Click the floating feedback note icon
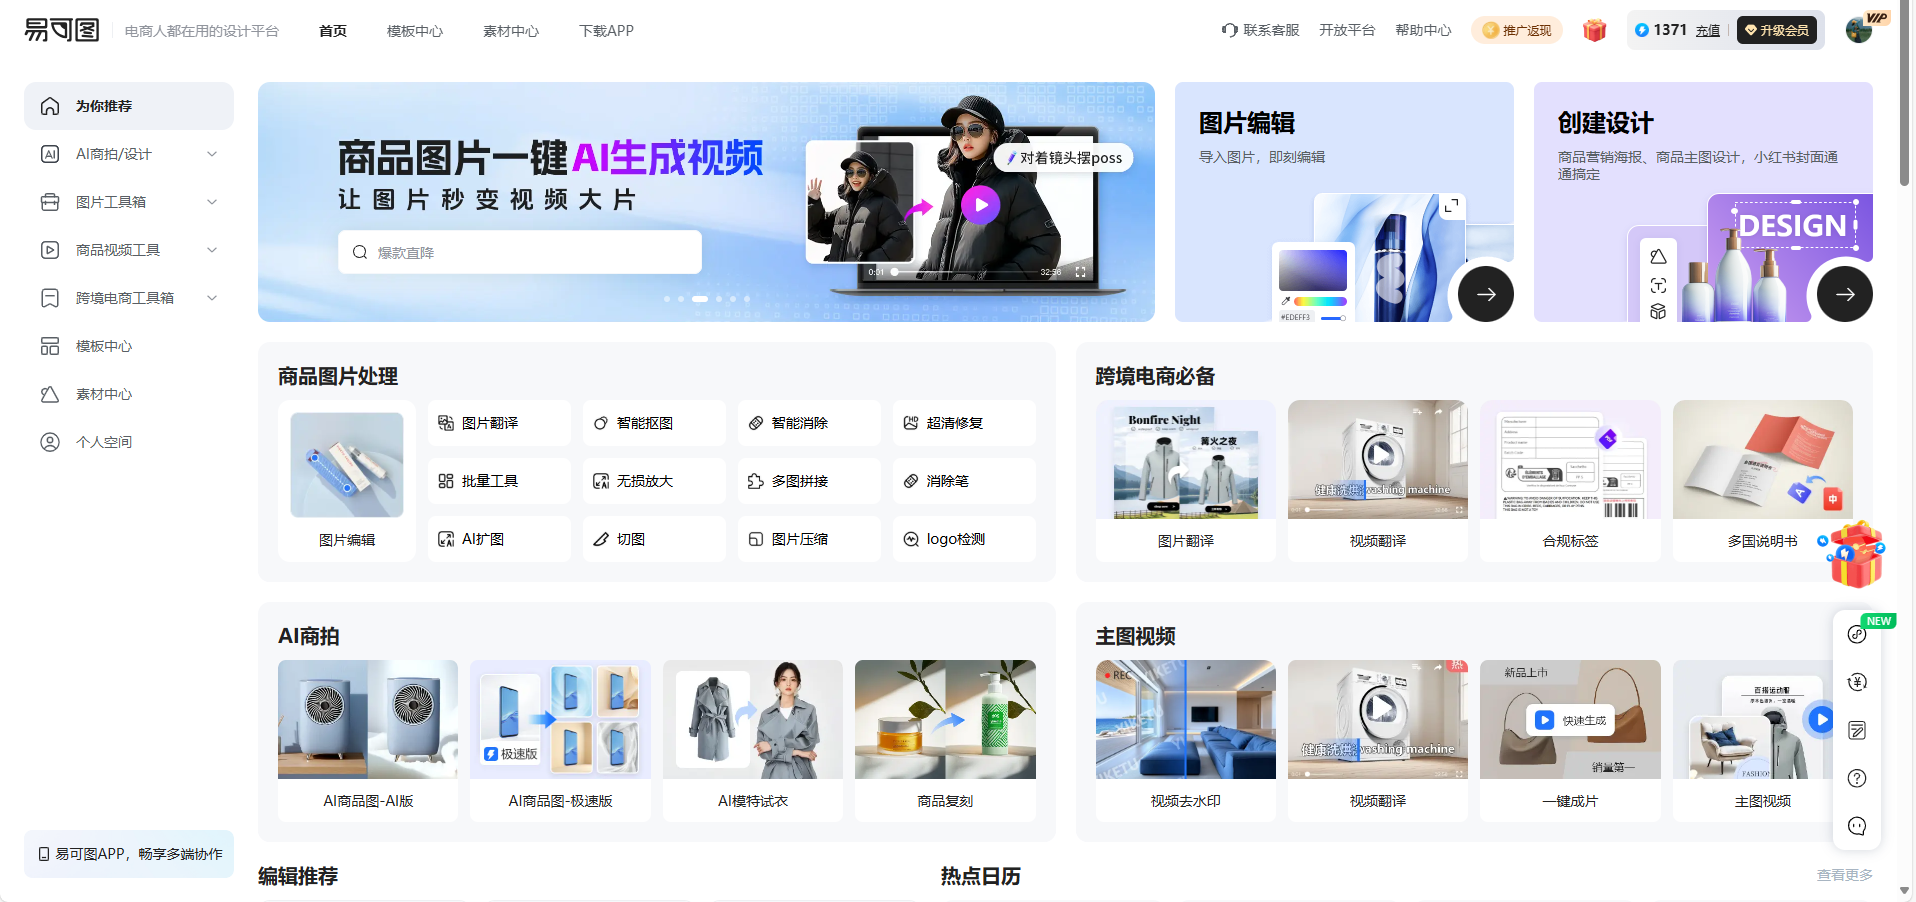 click(x=1857, y=730)
